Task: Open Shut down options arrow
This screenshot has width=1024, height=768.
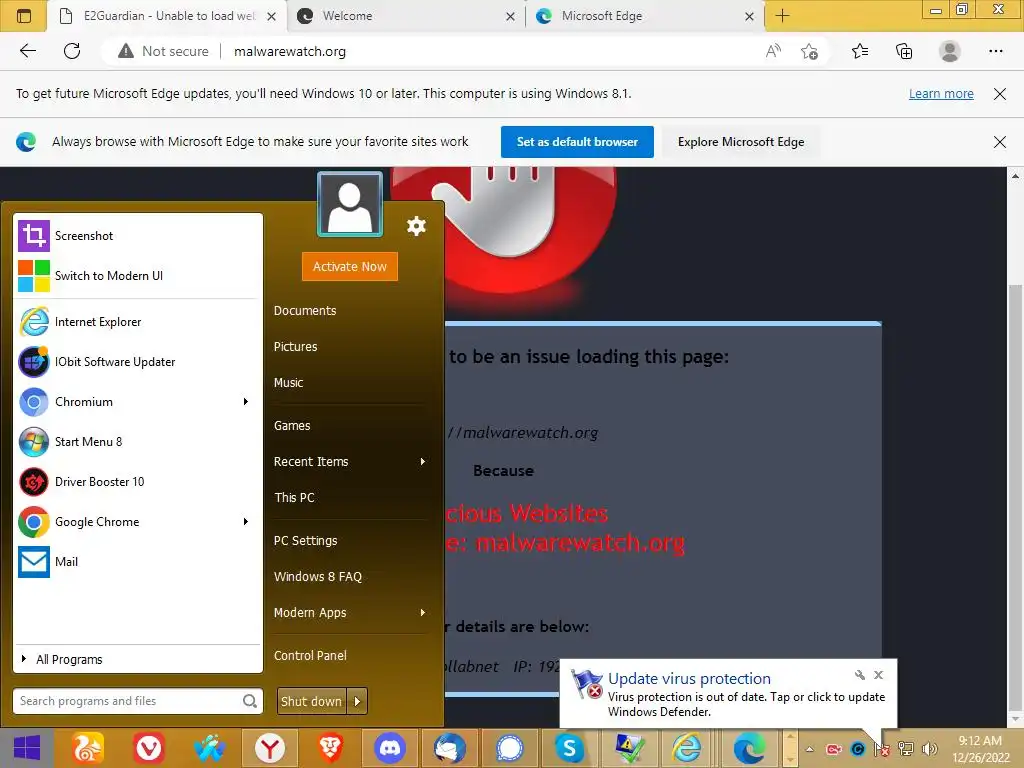Action: pyautogui.click(x=357, y=701)
